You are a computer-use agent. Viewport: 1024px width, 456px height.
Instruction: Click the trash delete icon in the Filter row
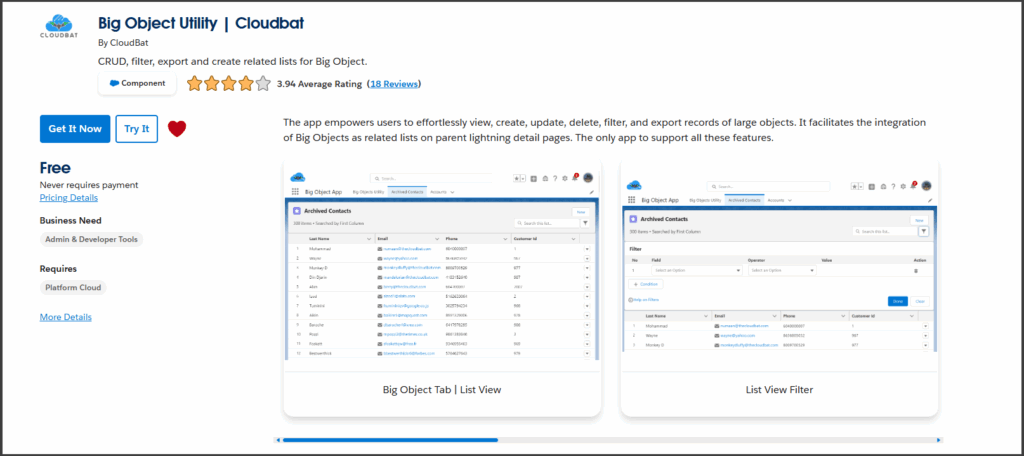coord(915,270)
